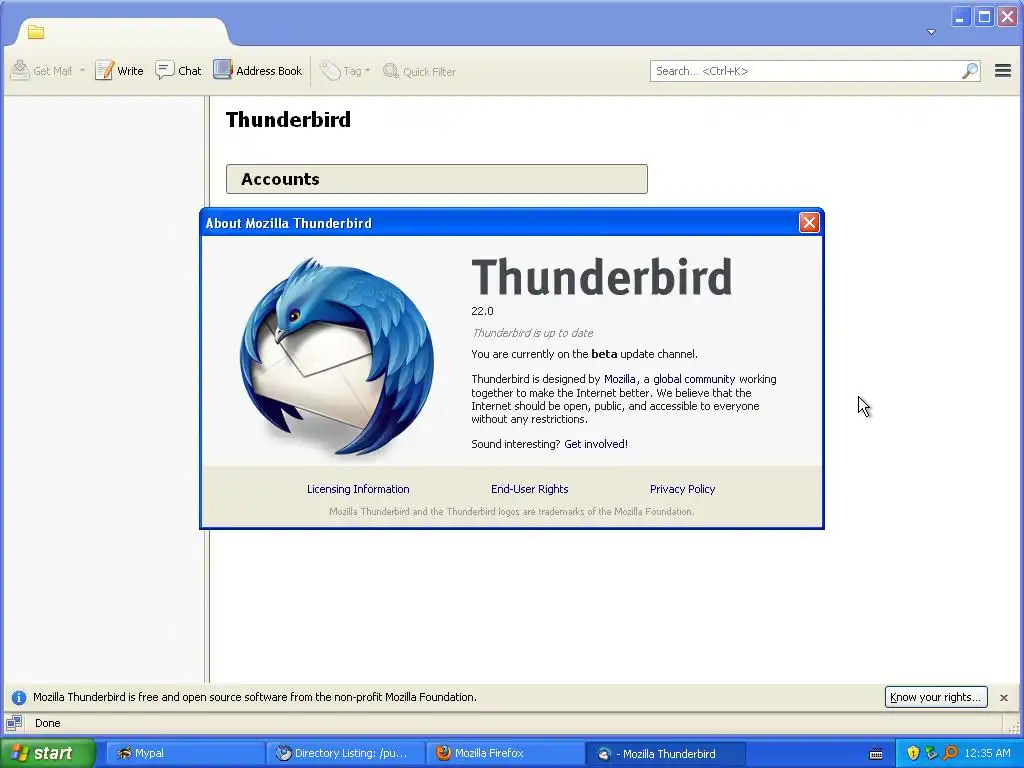Click version number 22.0 text
The height and width of the screenshot is (768, 1024).
[482, 312]
